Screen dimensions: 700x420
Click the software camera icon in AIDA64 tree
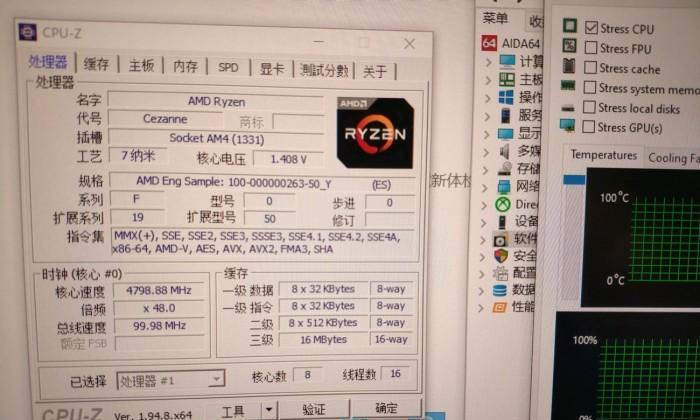point(500,240)
